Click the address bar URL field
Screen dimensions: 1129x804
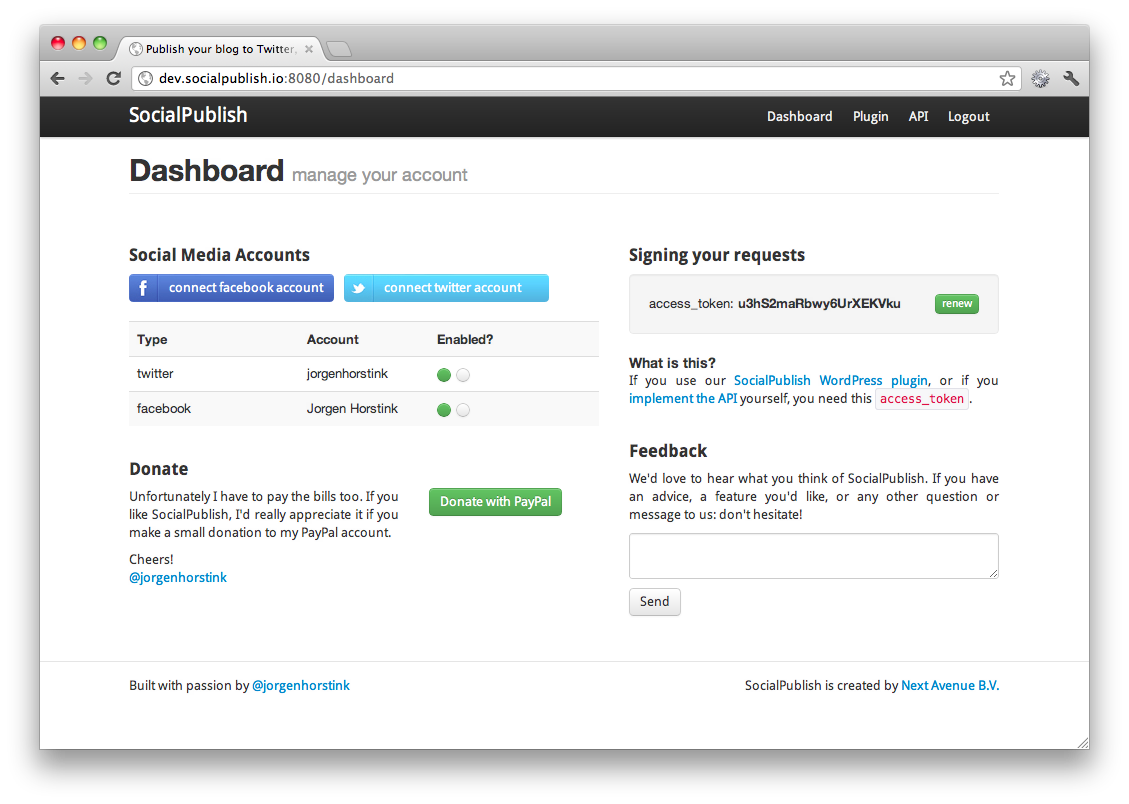[576, 78]
